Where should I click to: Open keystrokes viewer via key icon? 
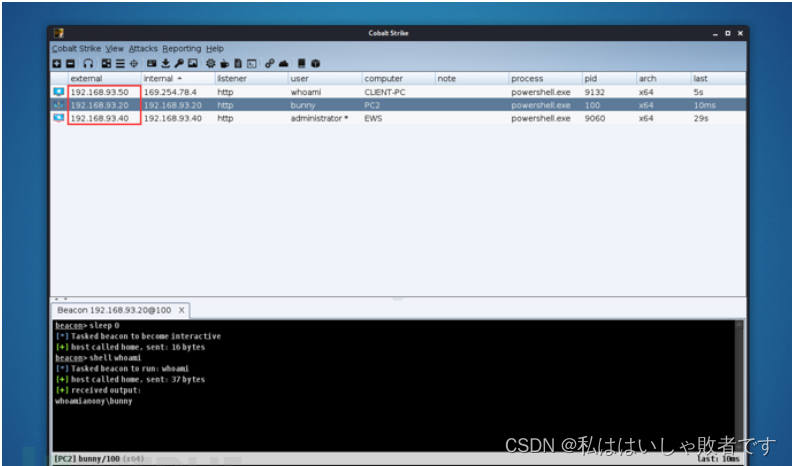(179, 64)
